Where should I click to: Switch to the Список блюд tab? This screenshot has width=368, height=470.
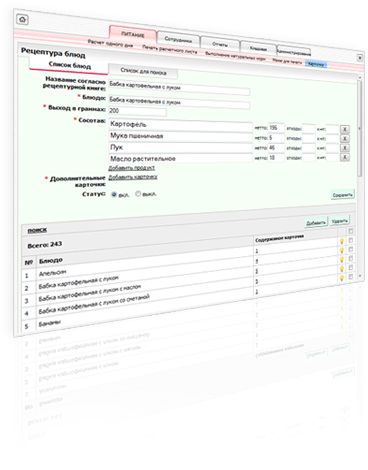tap(69, 65)
